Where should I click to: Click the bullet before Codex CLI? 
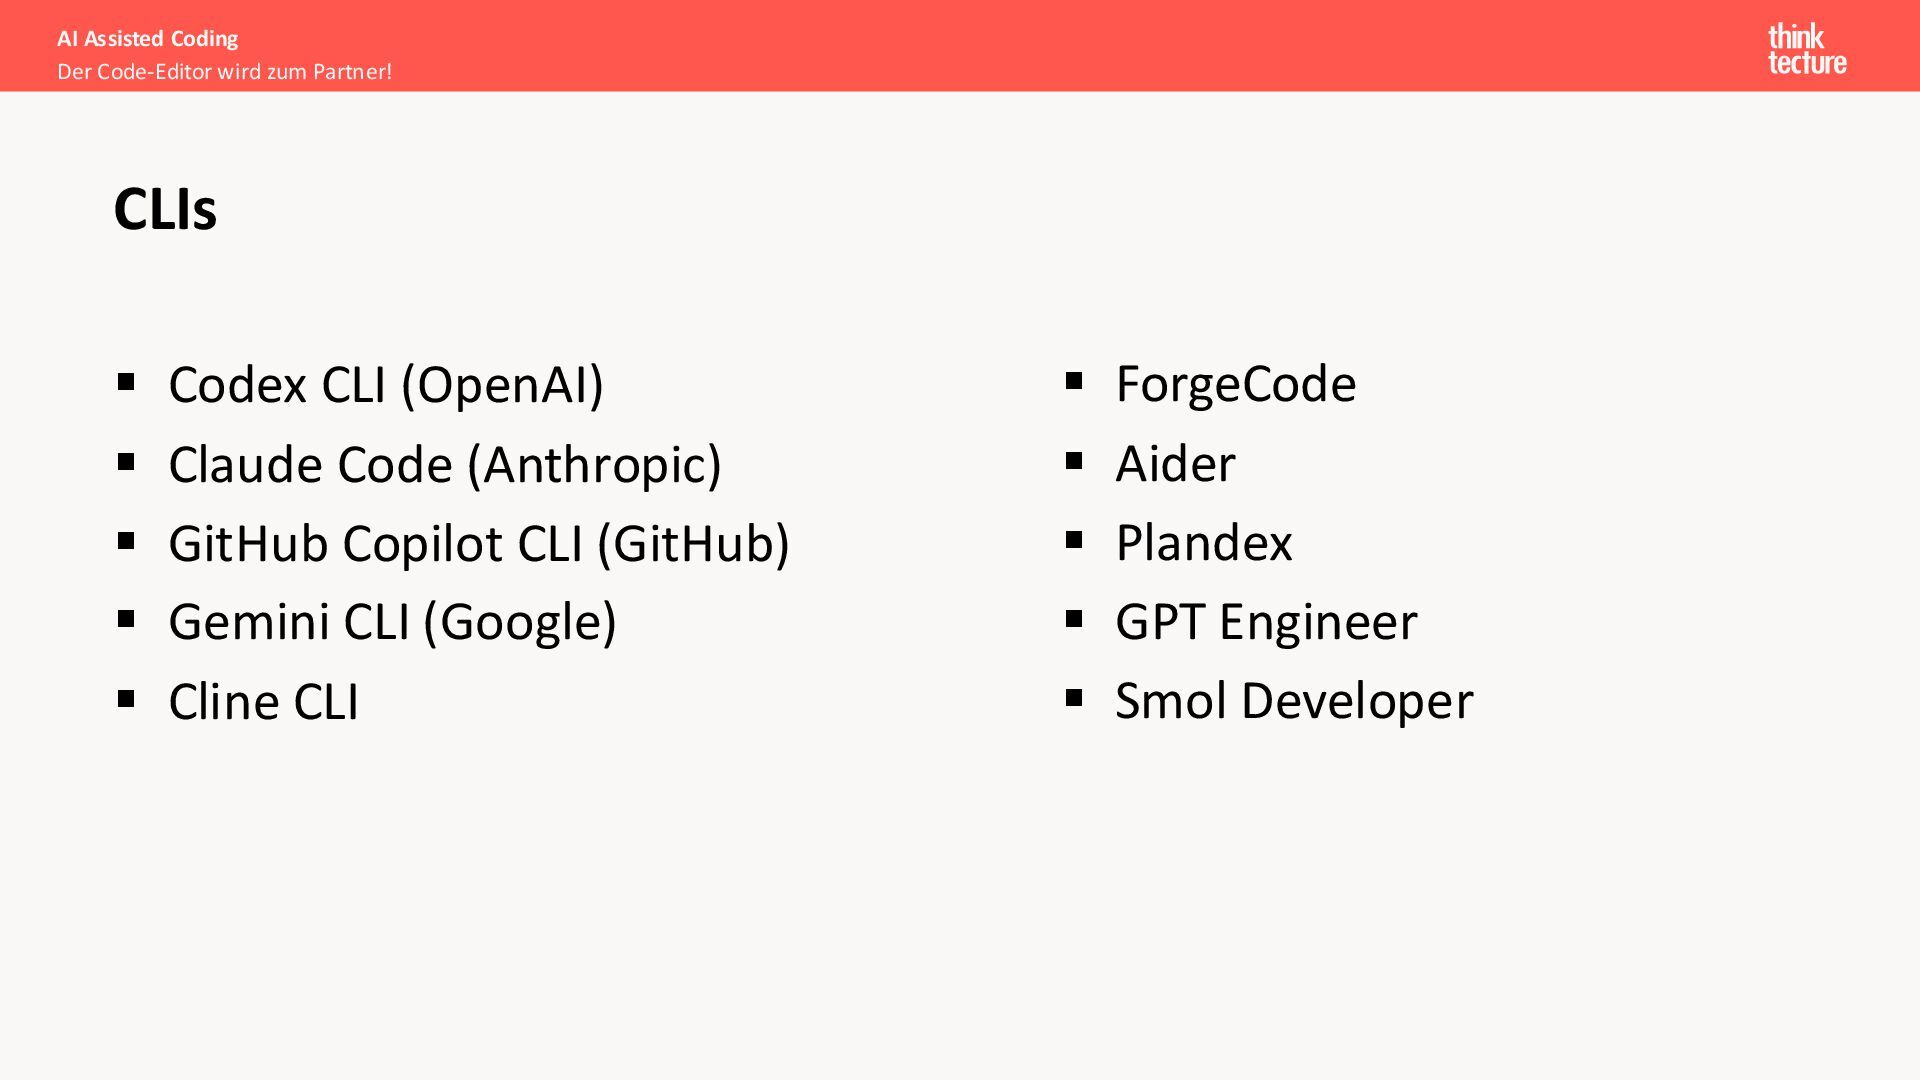[126, 381]
